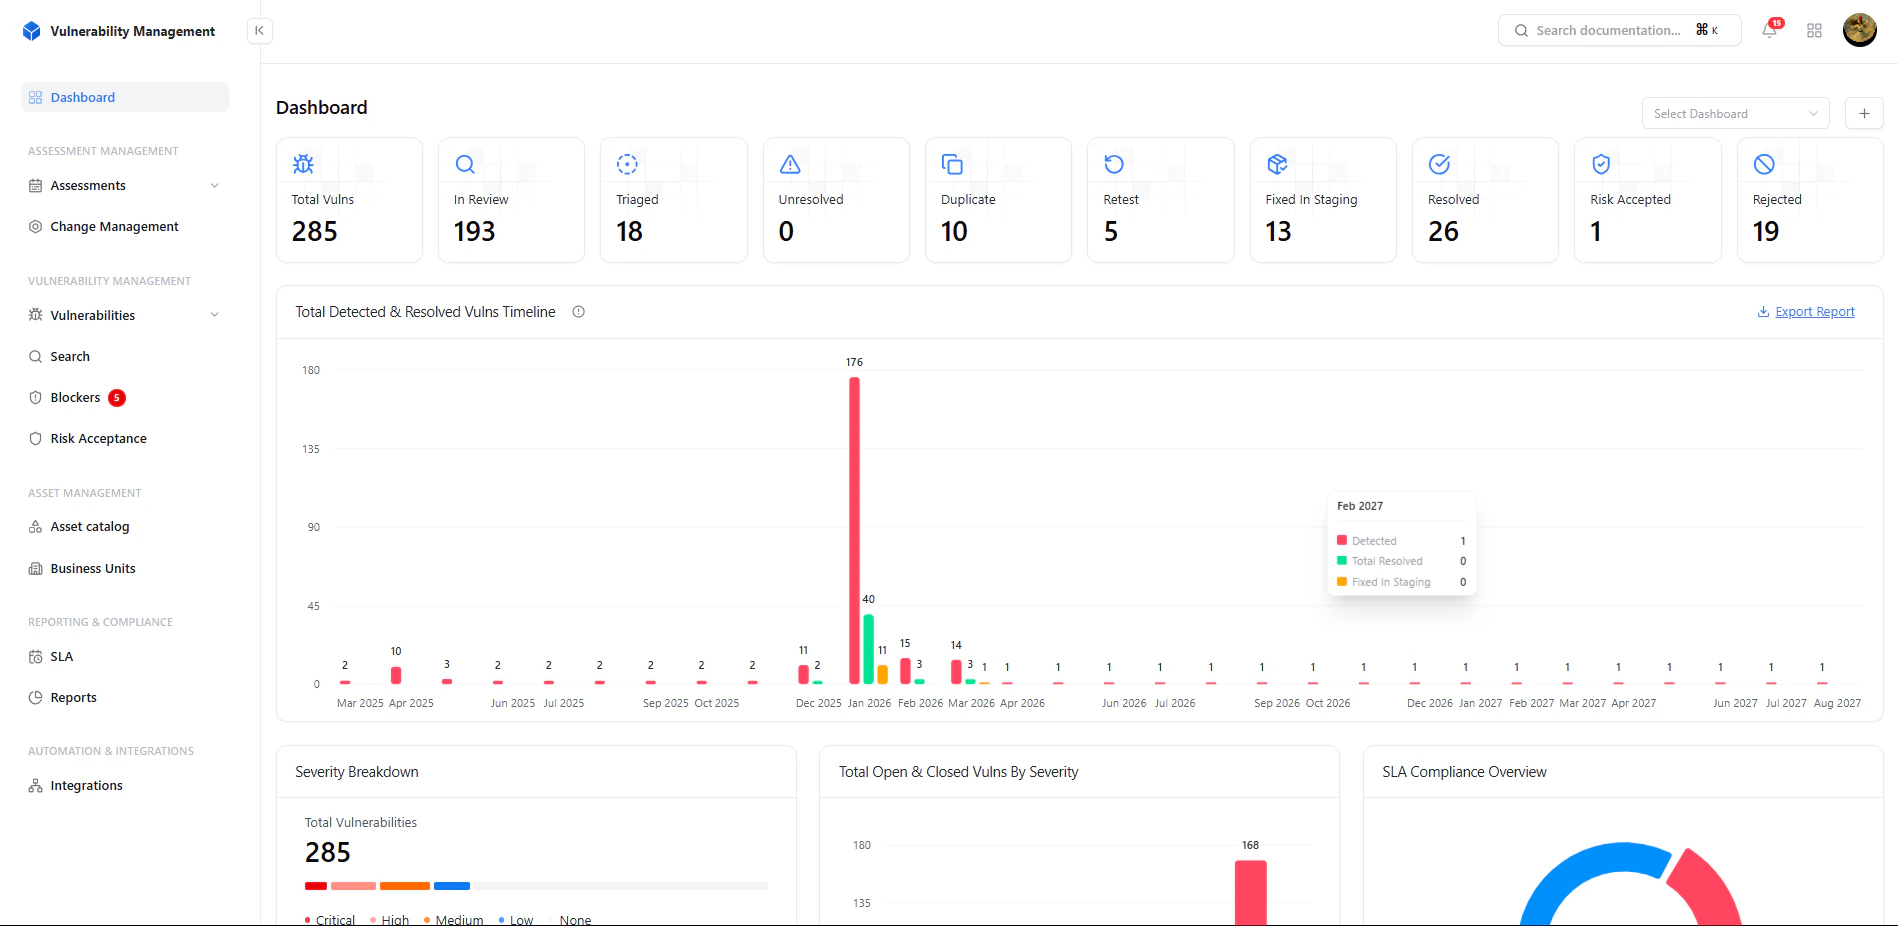Open the Asset catalog page
Viewport: 1898px width, 926px height.
pos(90,527)
